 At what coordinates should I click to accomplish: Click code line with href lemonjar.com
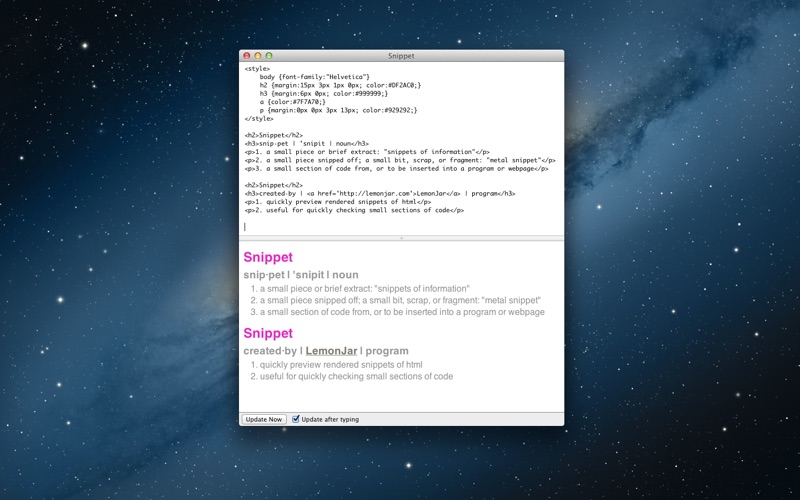point(380,193)
